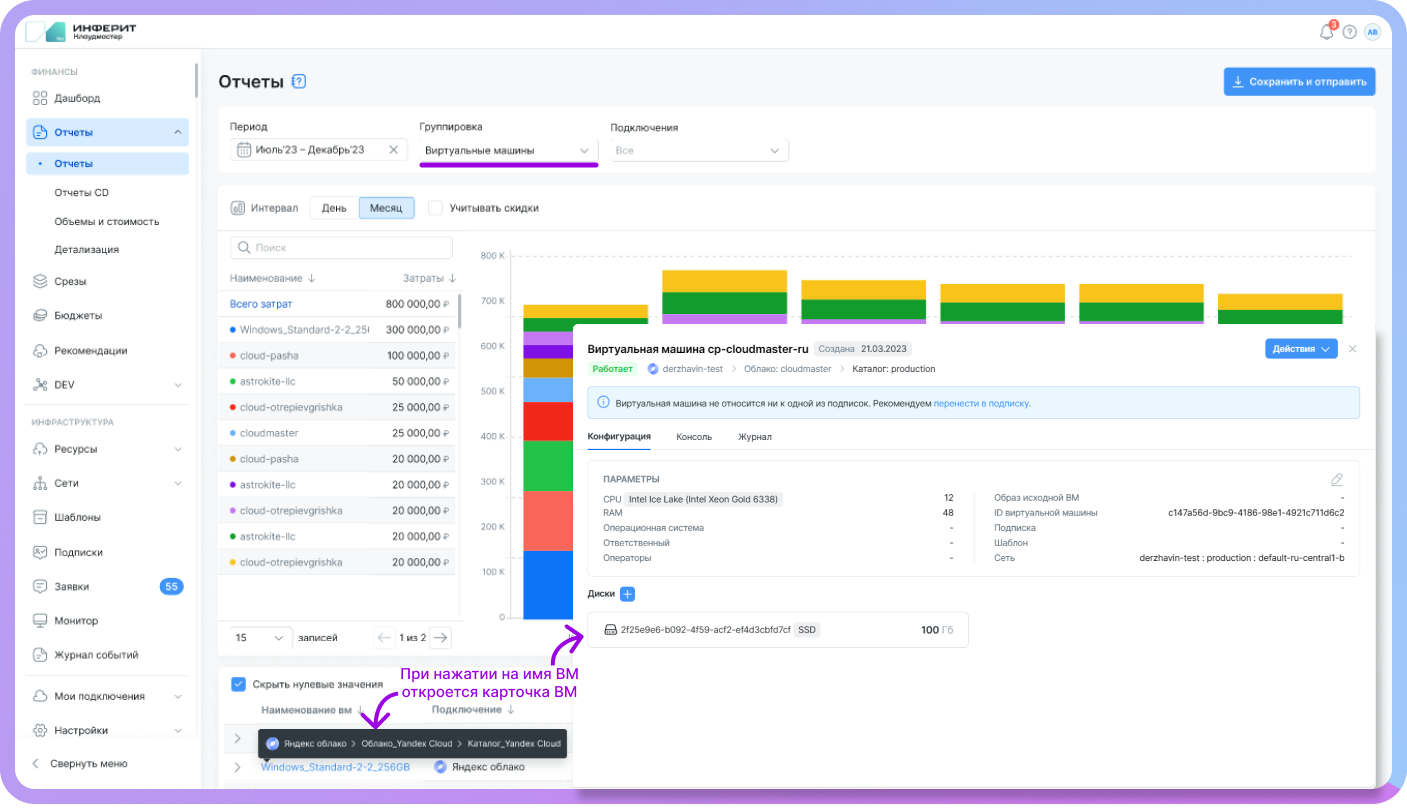Switch to the Журнал tab
1407x809 pixels.
click(x=754, y=437)
